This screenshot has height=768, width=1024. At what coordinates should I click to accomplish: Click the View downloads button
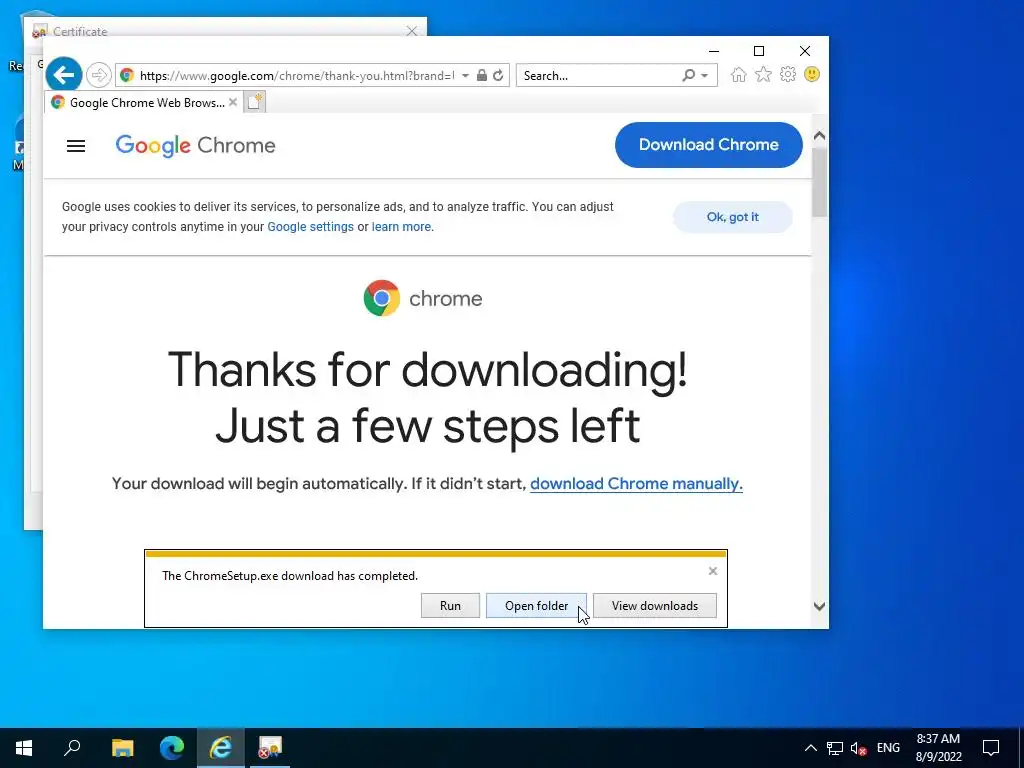tap(654, 605)
